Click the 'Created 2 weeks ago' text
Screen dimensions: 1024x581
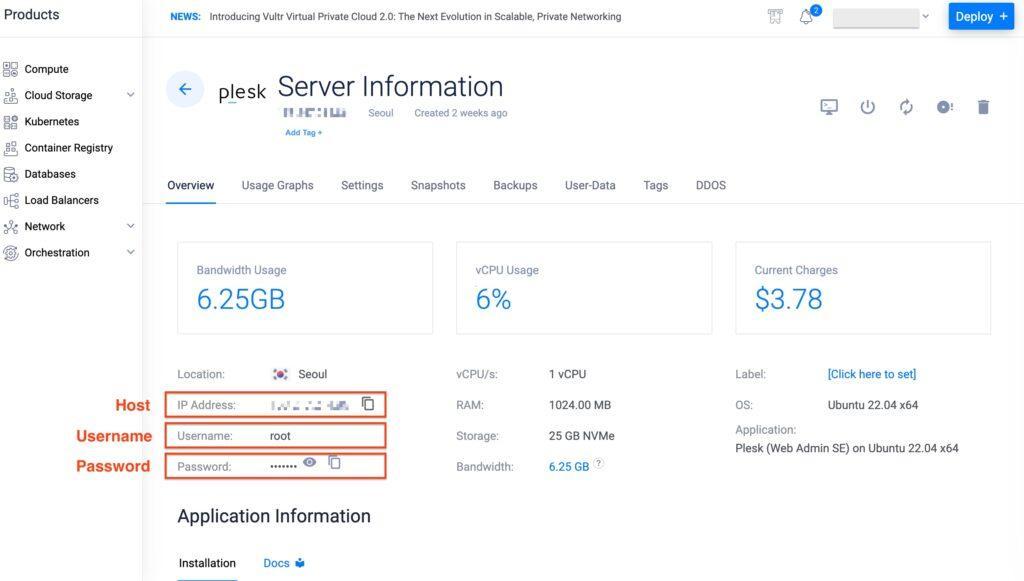click(460, 113)
